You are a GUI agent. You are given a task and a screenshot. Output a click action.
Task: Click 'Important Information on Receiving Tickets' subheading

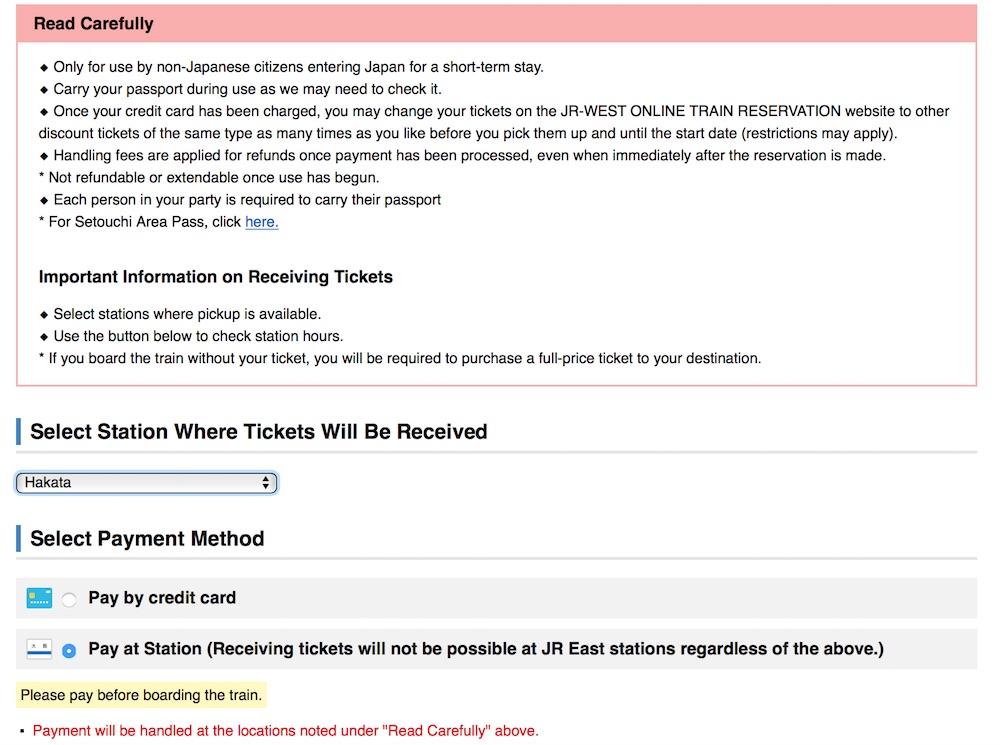click(216, 277)
